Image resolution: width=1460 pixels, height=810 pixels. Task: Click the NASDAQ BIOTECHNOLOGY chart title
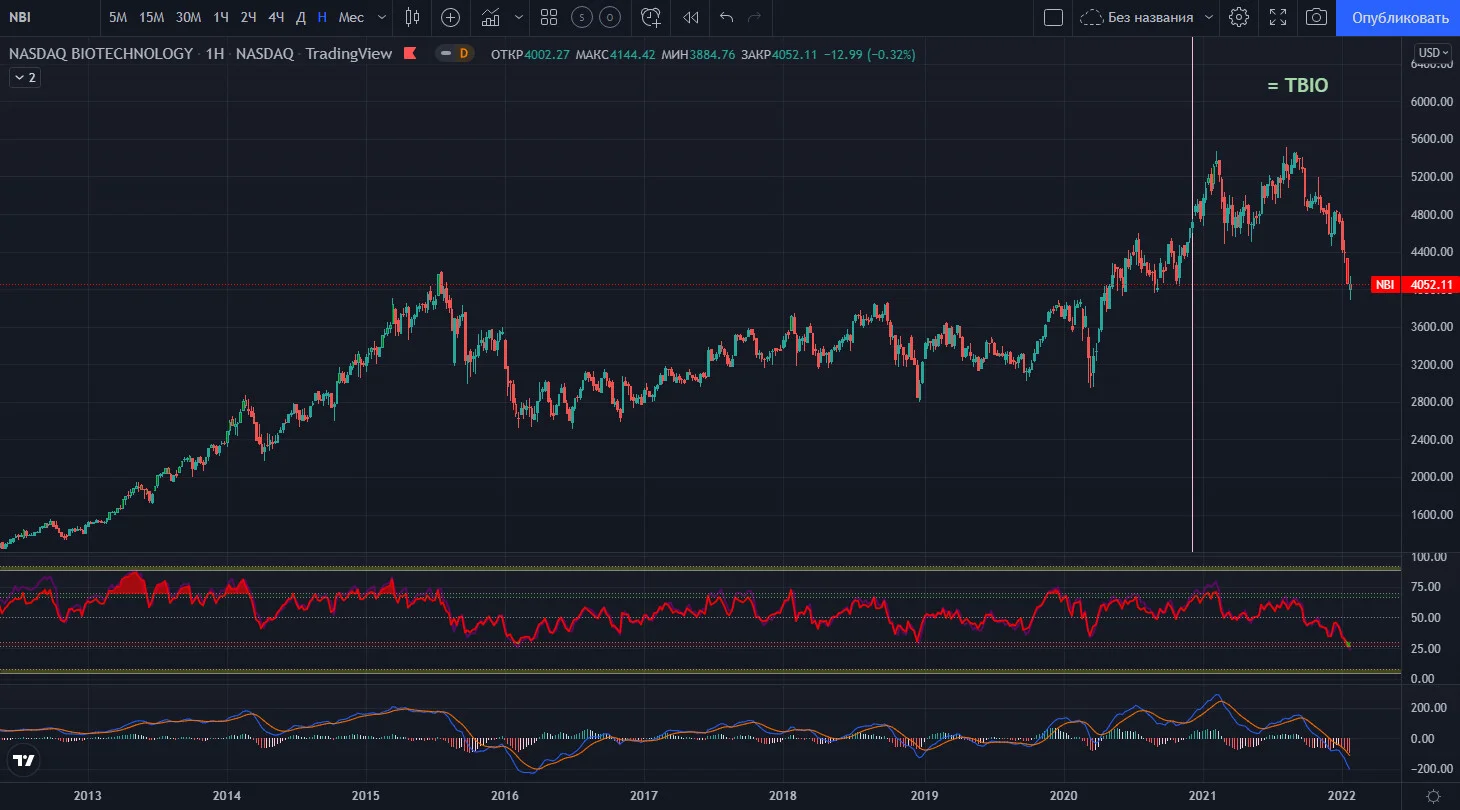(x=101, y=54)
